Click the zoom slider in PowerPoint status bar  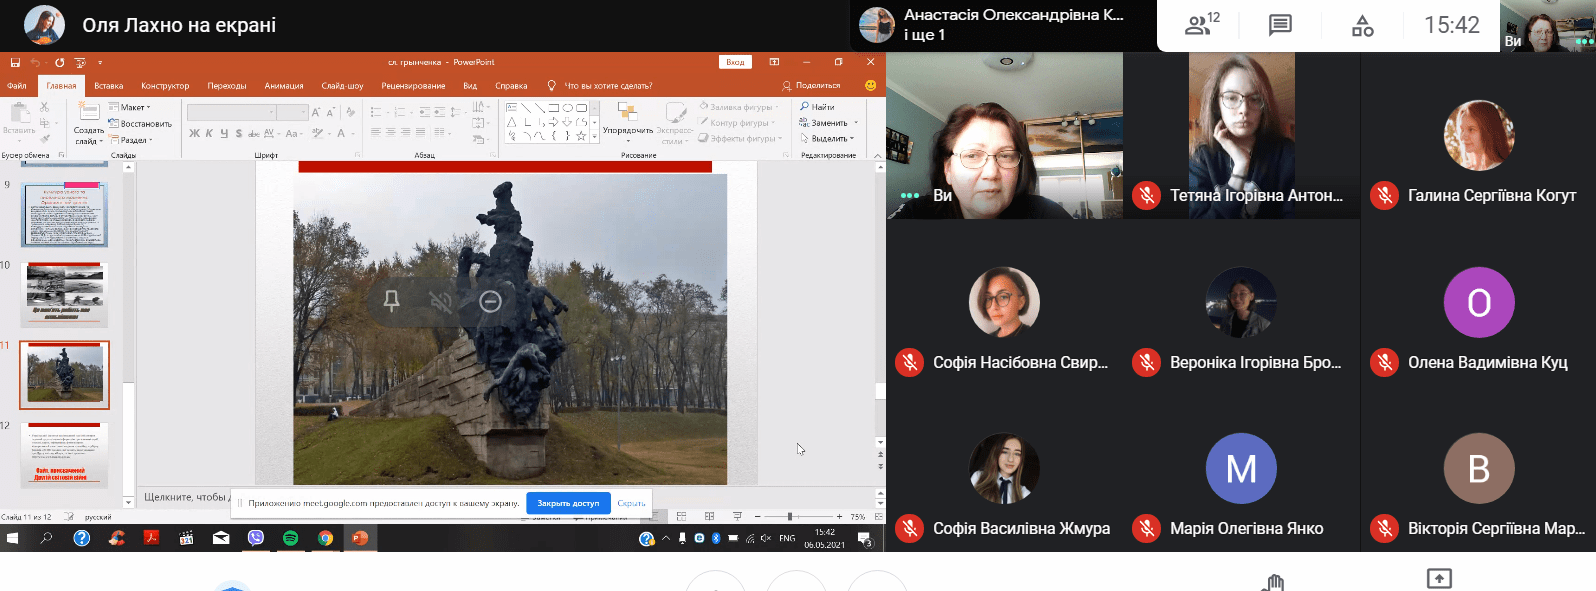click(790, 516)
